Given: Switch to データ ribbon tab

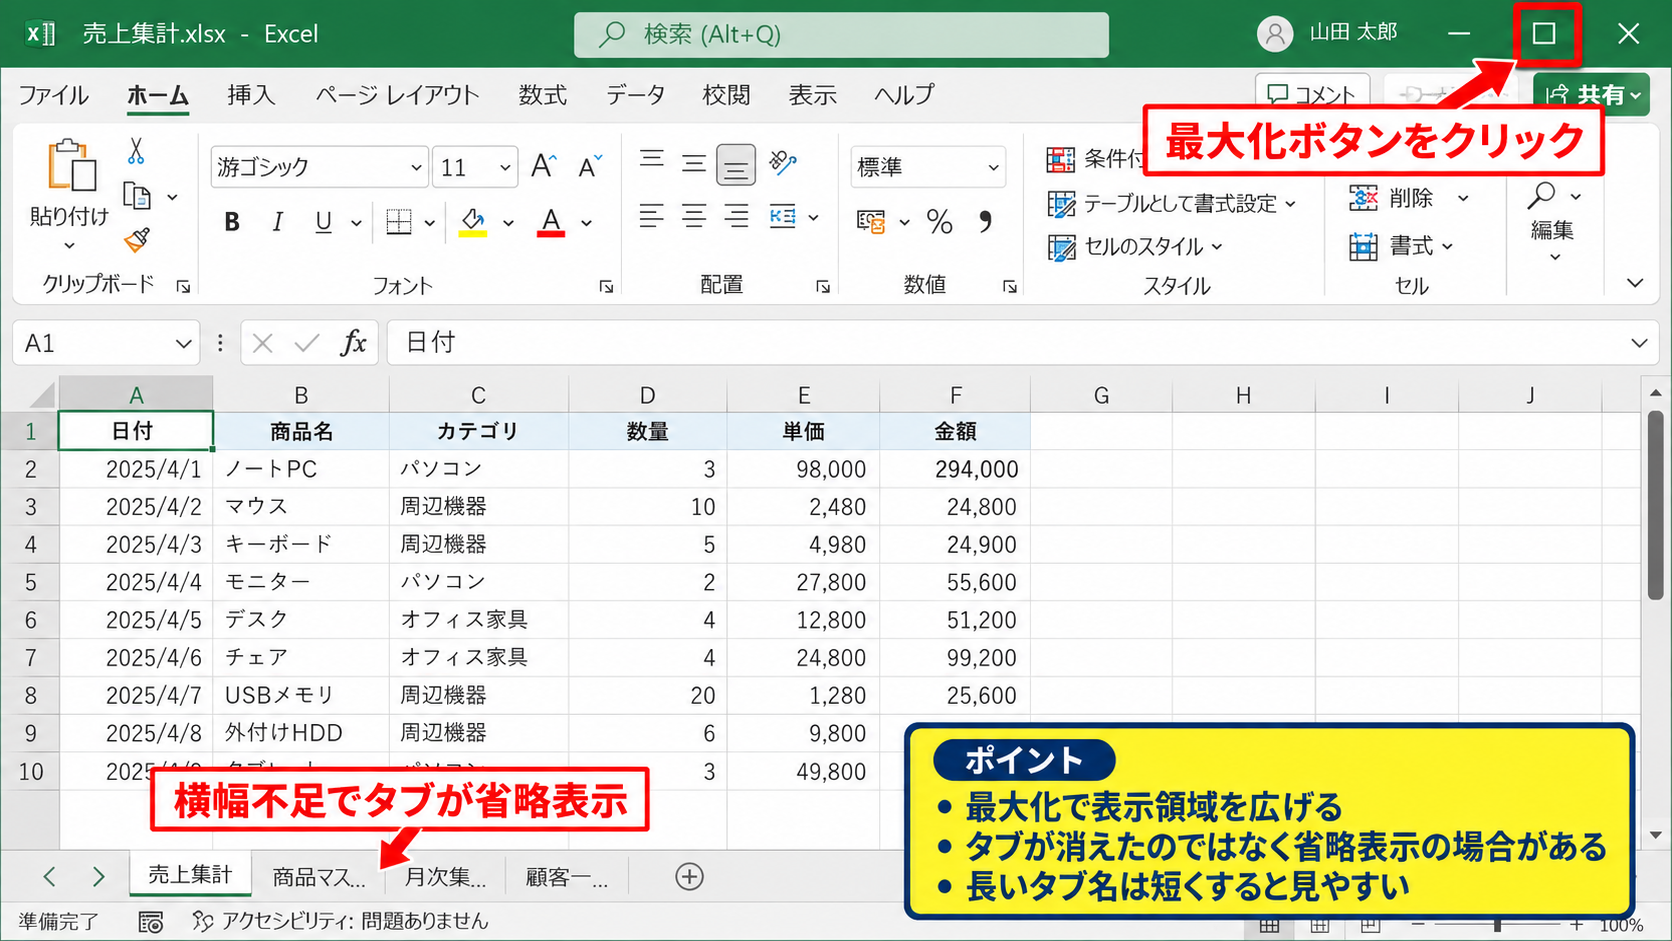Looking at the screenshot, I should pos(635,95).
